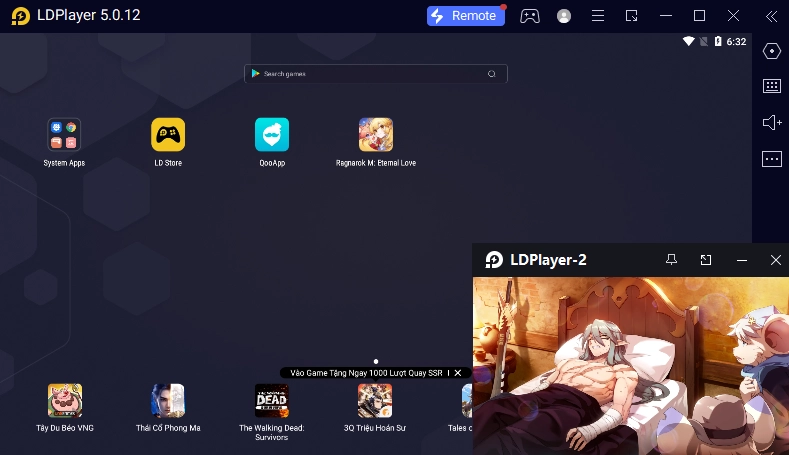Close the Vào Game promo banner

[457, 373]
